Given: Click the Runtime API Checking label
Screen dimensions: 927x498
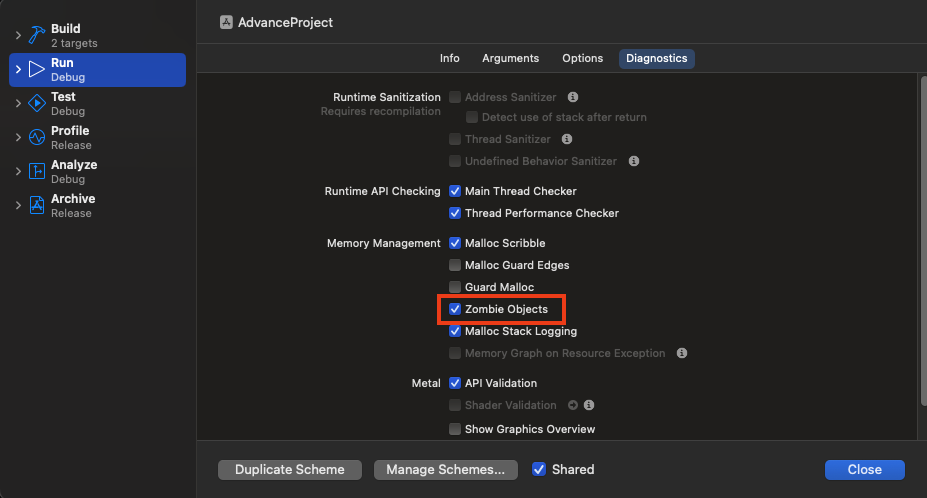Looking at the screenshot, I should [x=383, y=191].
